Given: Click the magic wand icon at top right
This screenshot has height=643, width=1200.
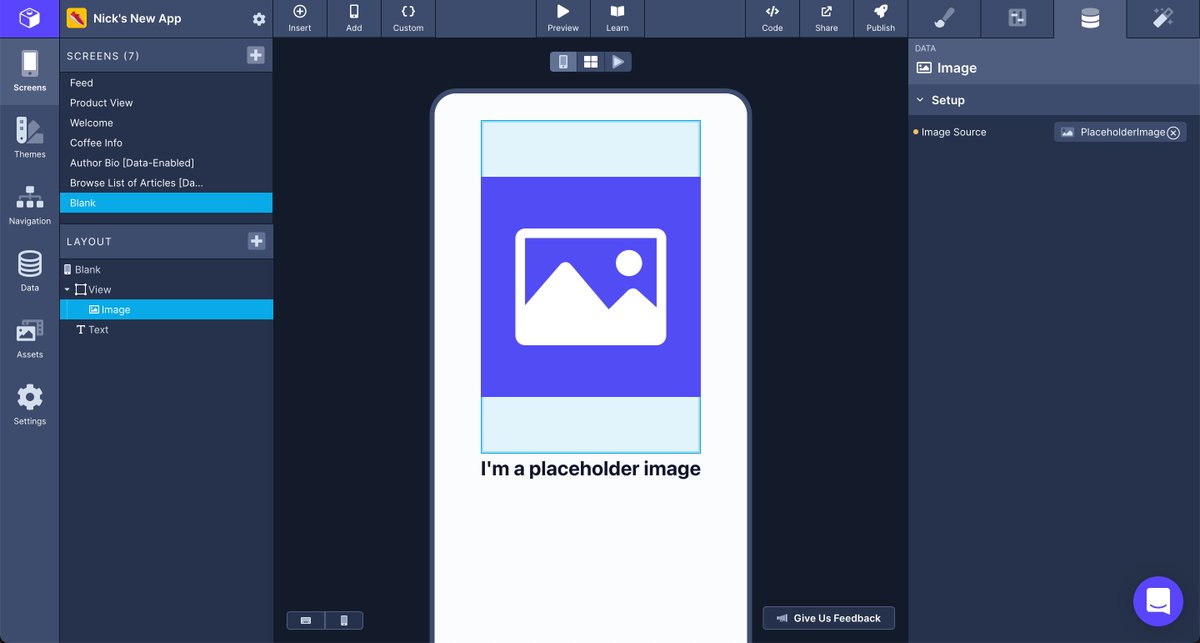Looking at the screenshot, I should pyautogui.click(x=1161, y=18).
